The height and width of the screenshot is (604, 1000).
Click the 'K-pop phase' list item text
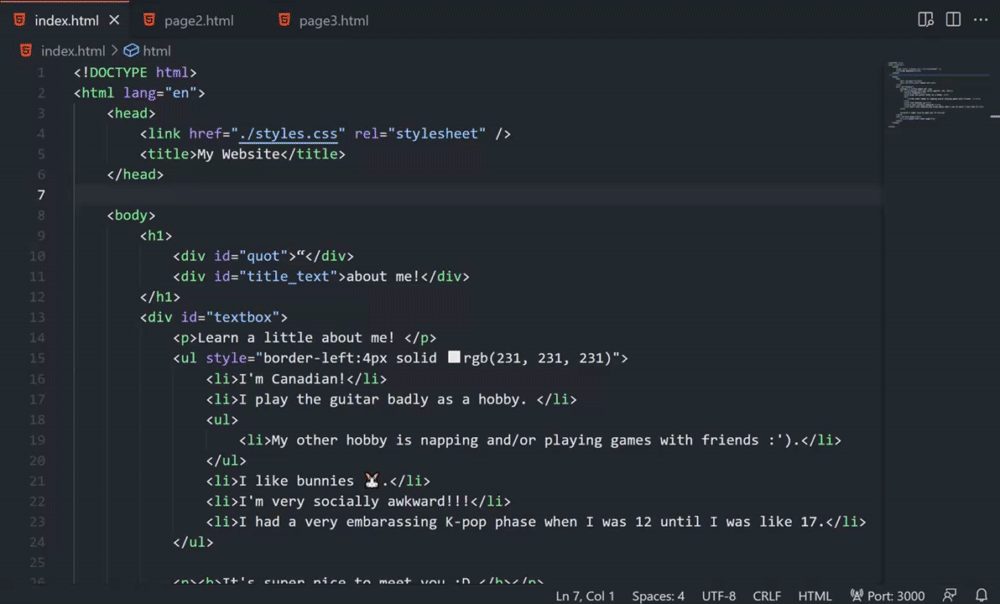click(532, 522)
